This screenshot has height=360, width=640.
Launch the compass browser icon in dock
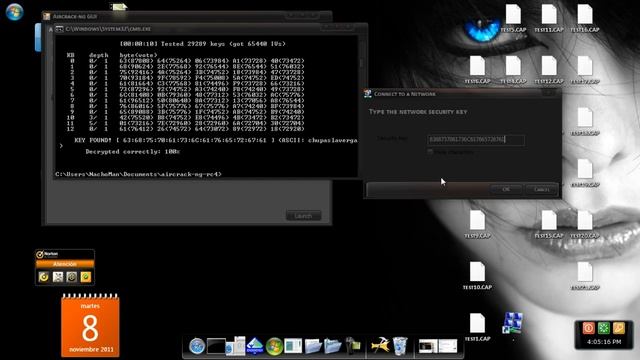point(197,346)
